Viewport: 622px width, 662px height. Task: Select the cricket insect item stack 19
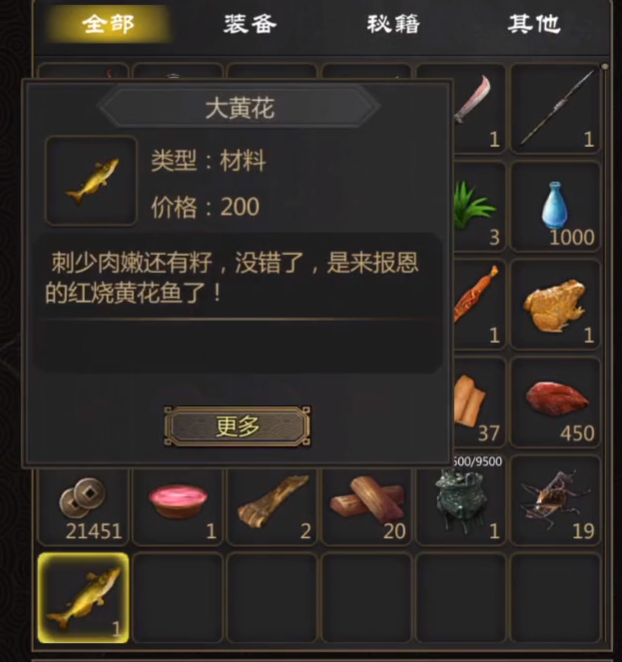pyautogui.click(x=555, y=501)
